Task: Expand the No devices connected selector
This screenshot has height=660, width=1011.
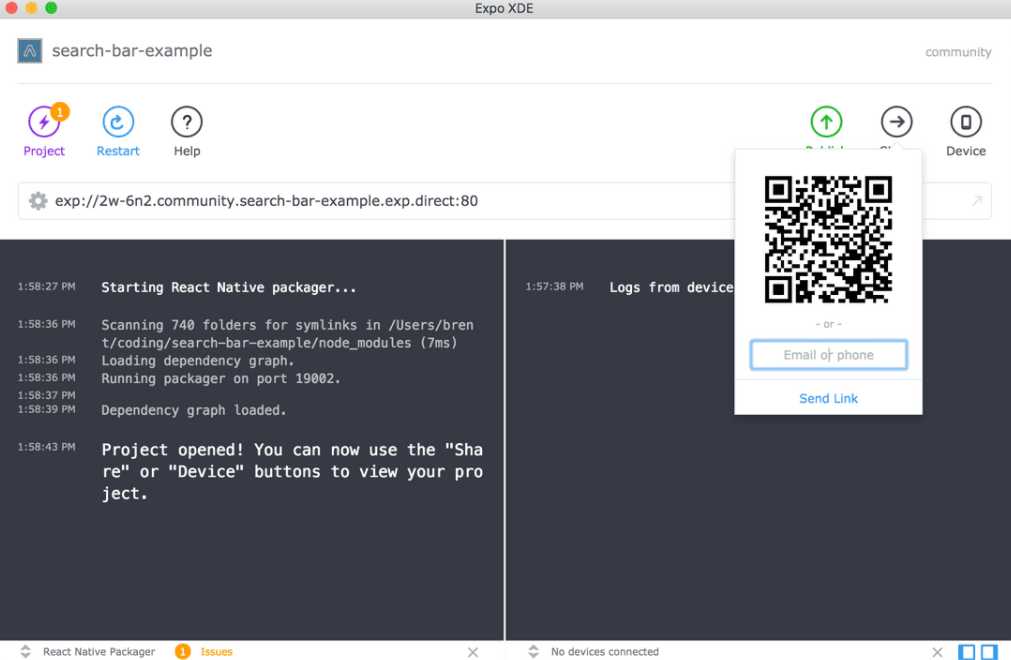Action: point(533,652)
